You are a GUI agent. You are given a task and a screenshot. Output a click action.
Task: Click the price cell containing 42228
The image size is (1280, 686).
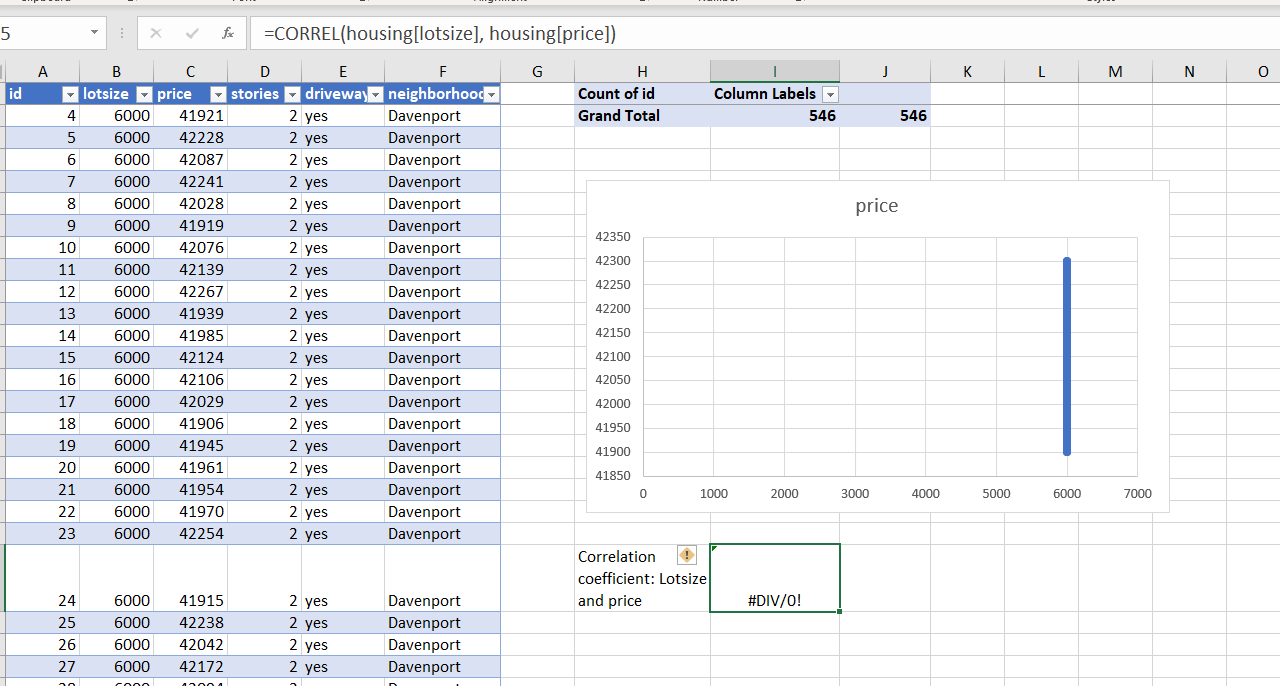point(202,138)
